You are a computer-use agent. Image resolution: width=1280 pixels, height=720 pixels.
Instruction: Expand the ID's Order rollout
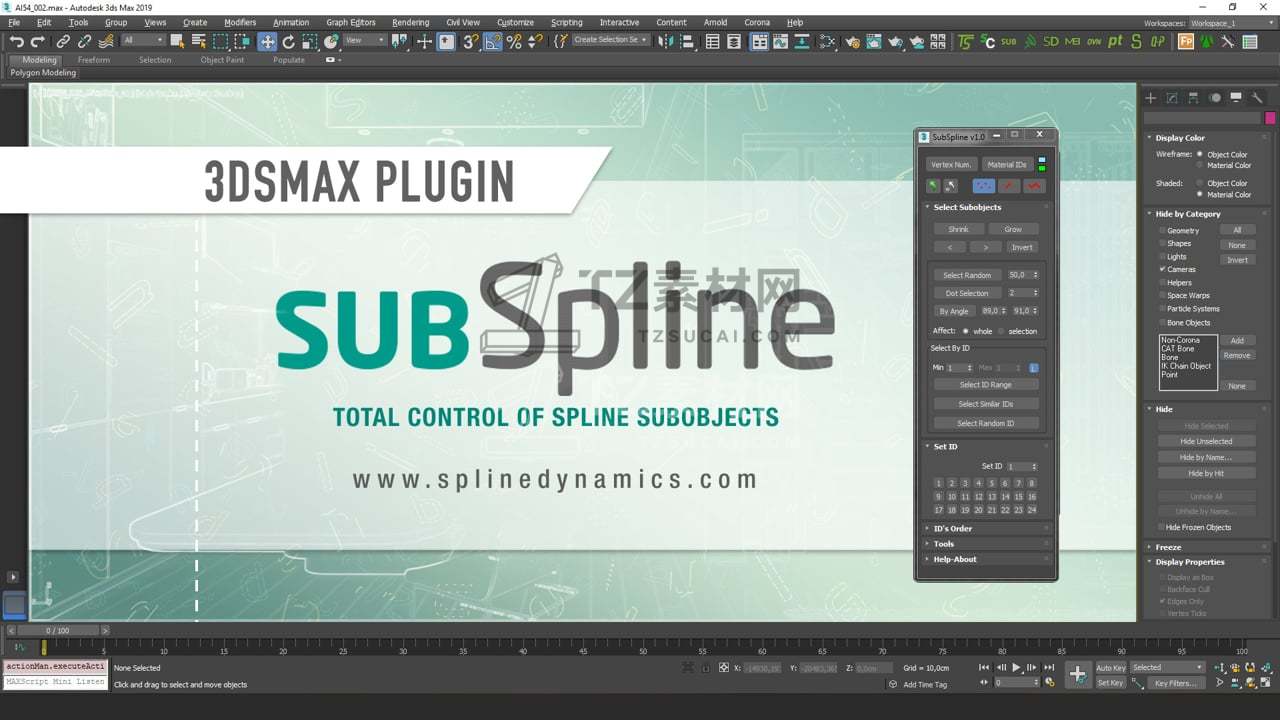click(x=985, y=528)
